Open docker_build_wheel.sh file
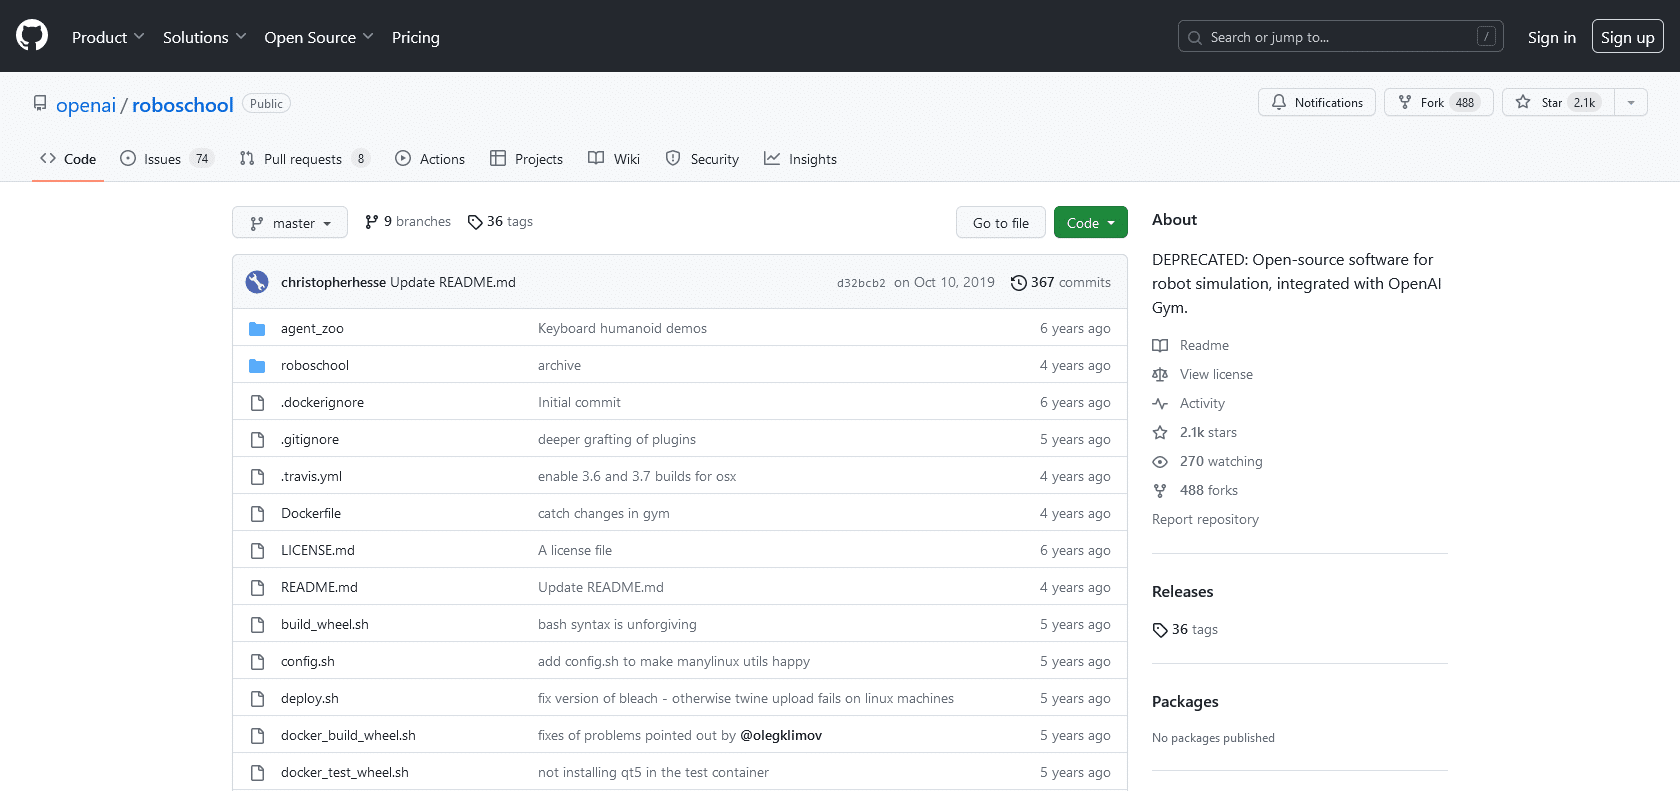The height and width of the screenshot is (791, 1680). point(348,735)
